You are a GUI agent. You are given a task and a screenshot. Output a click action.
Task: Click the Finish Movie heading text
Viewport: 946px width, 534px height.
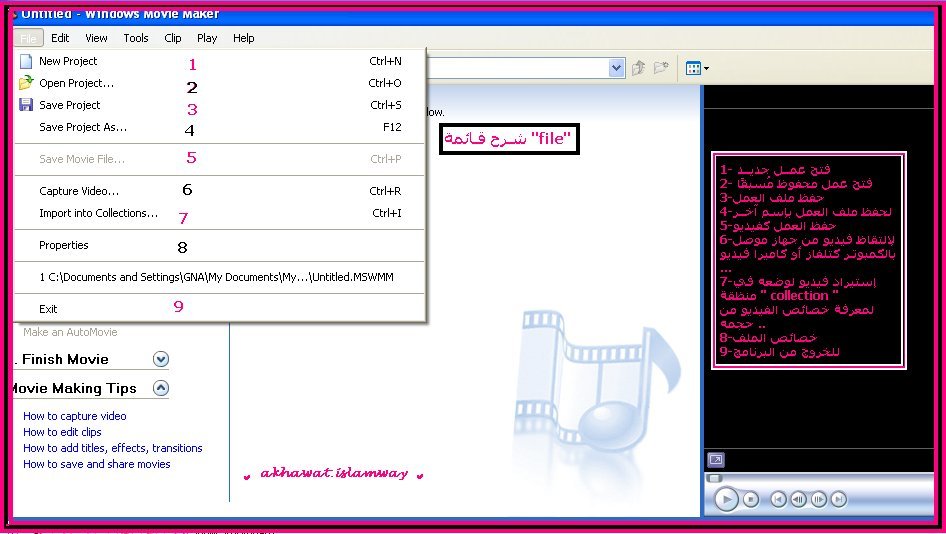65,359
